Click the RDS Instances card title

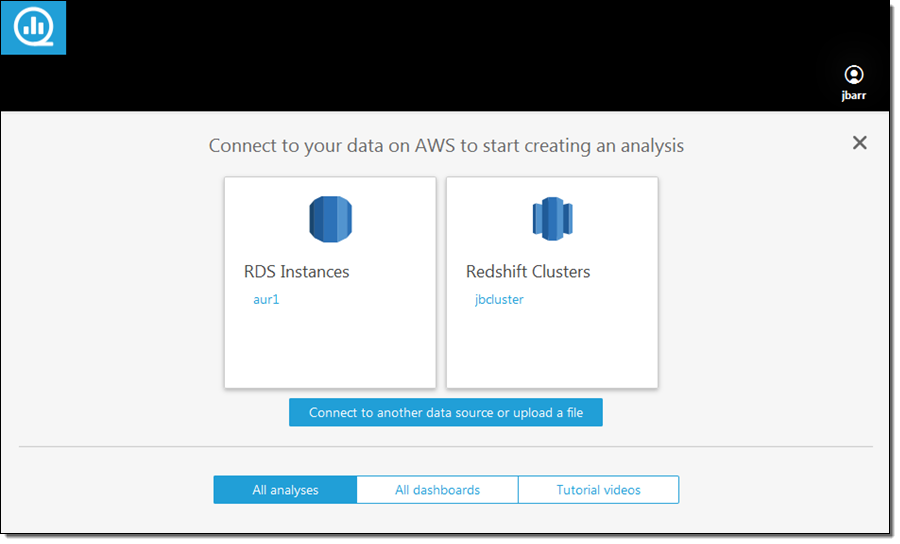297,272
